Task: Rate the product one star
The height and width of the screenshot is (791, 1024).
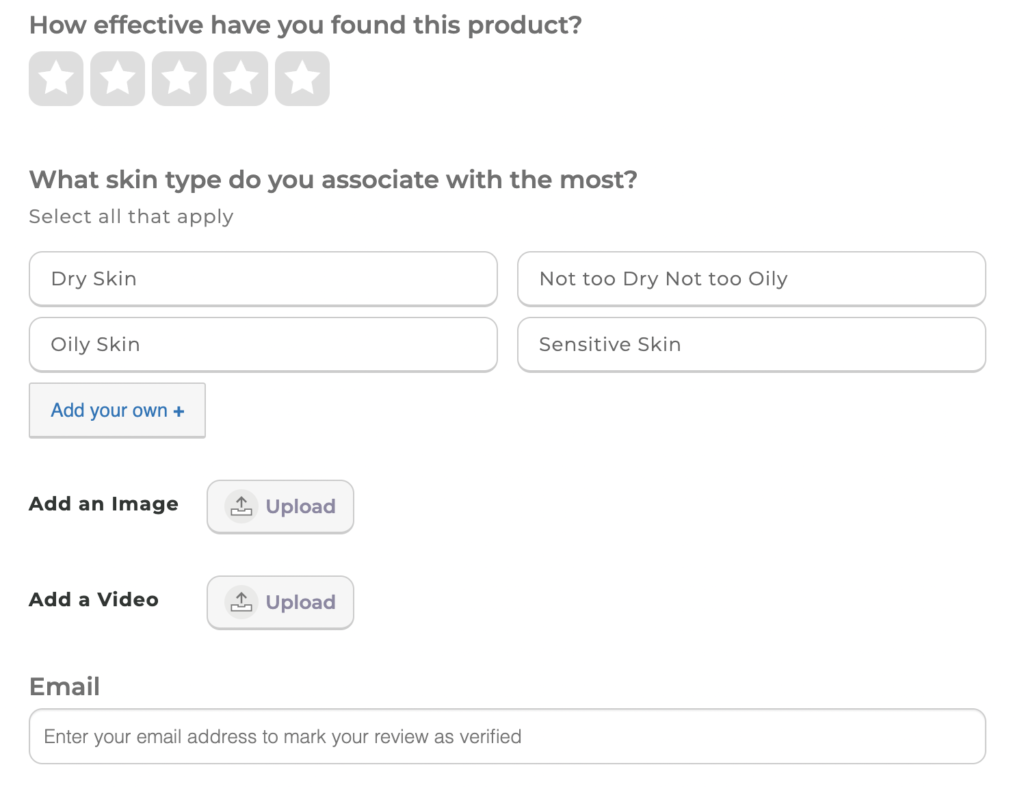Action: (56, 78)
